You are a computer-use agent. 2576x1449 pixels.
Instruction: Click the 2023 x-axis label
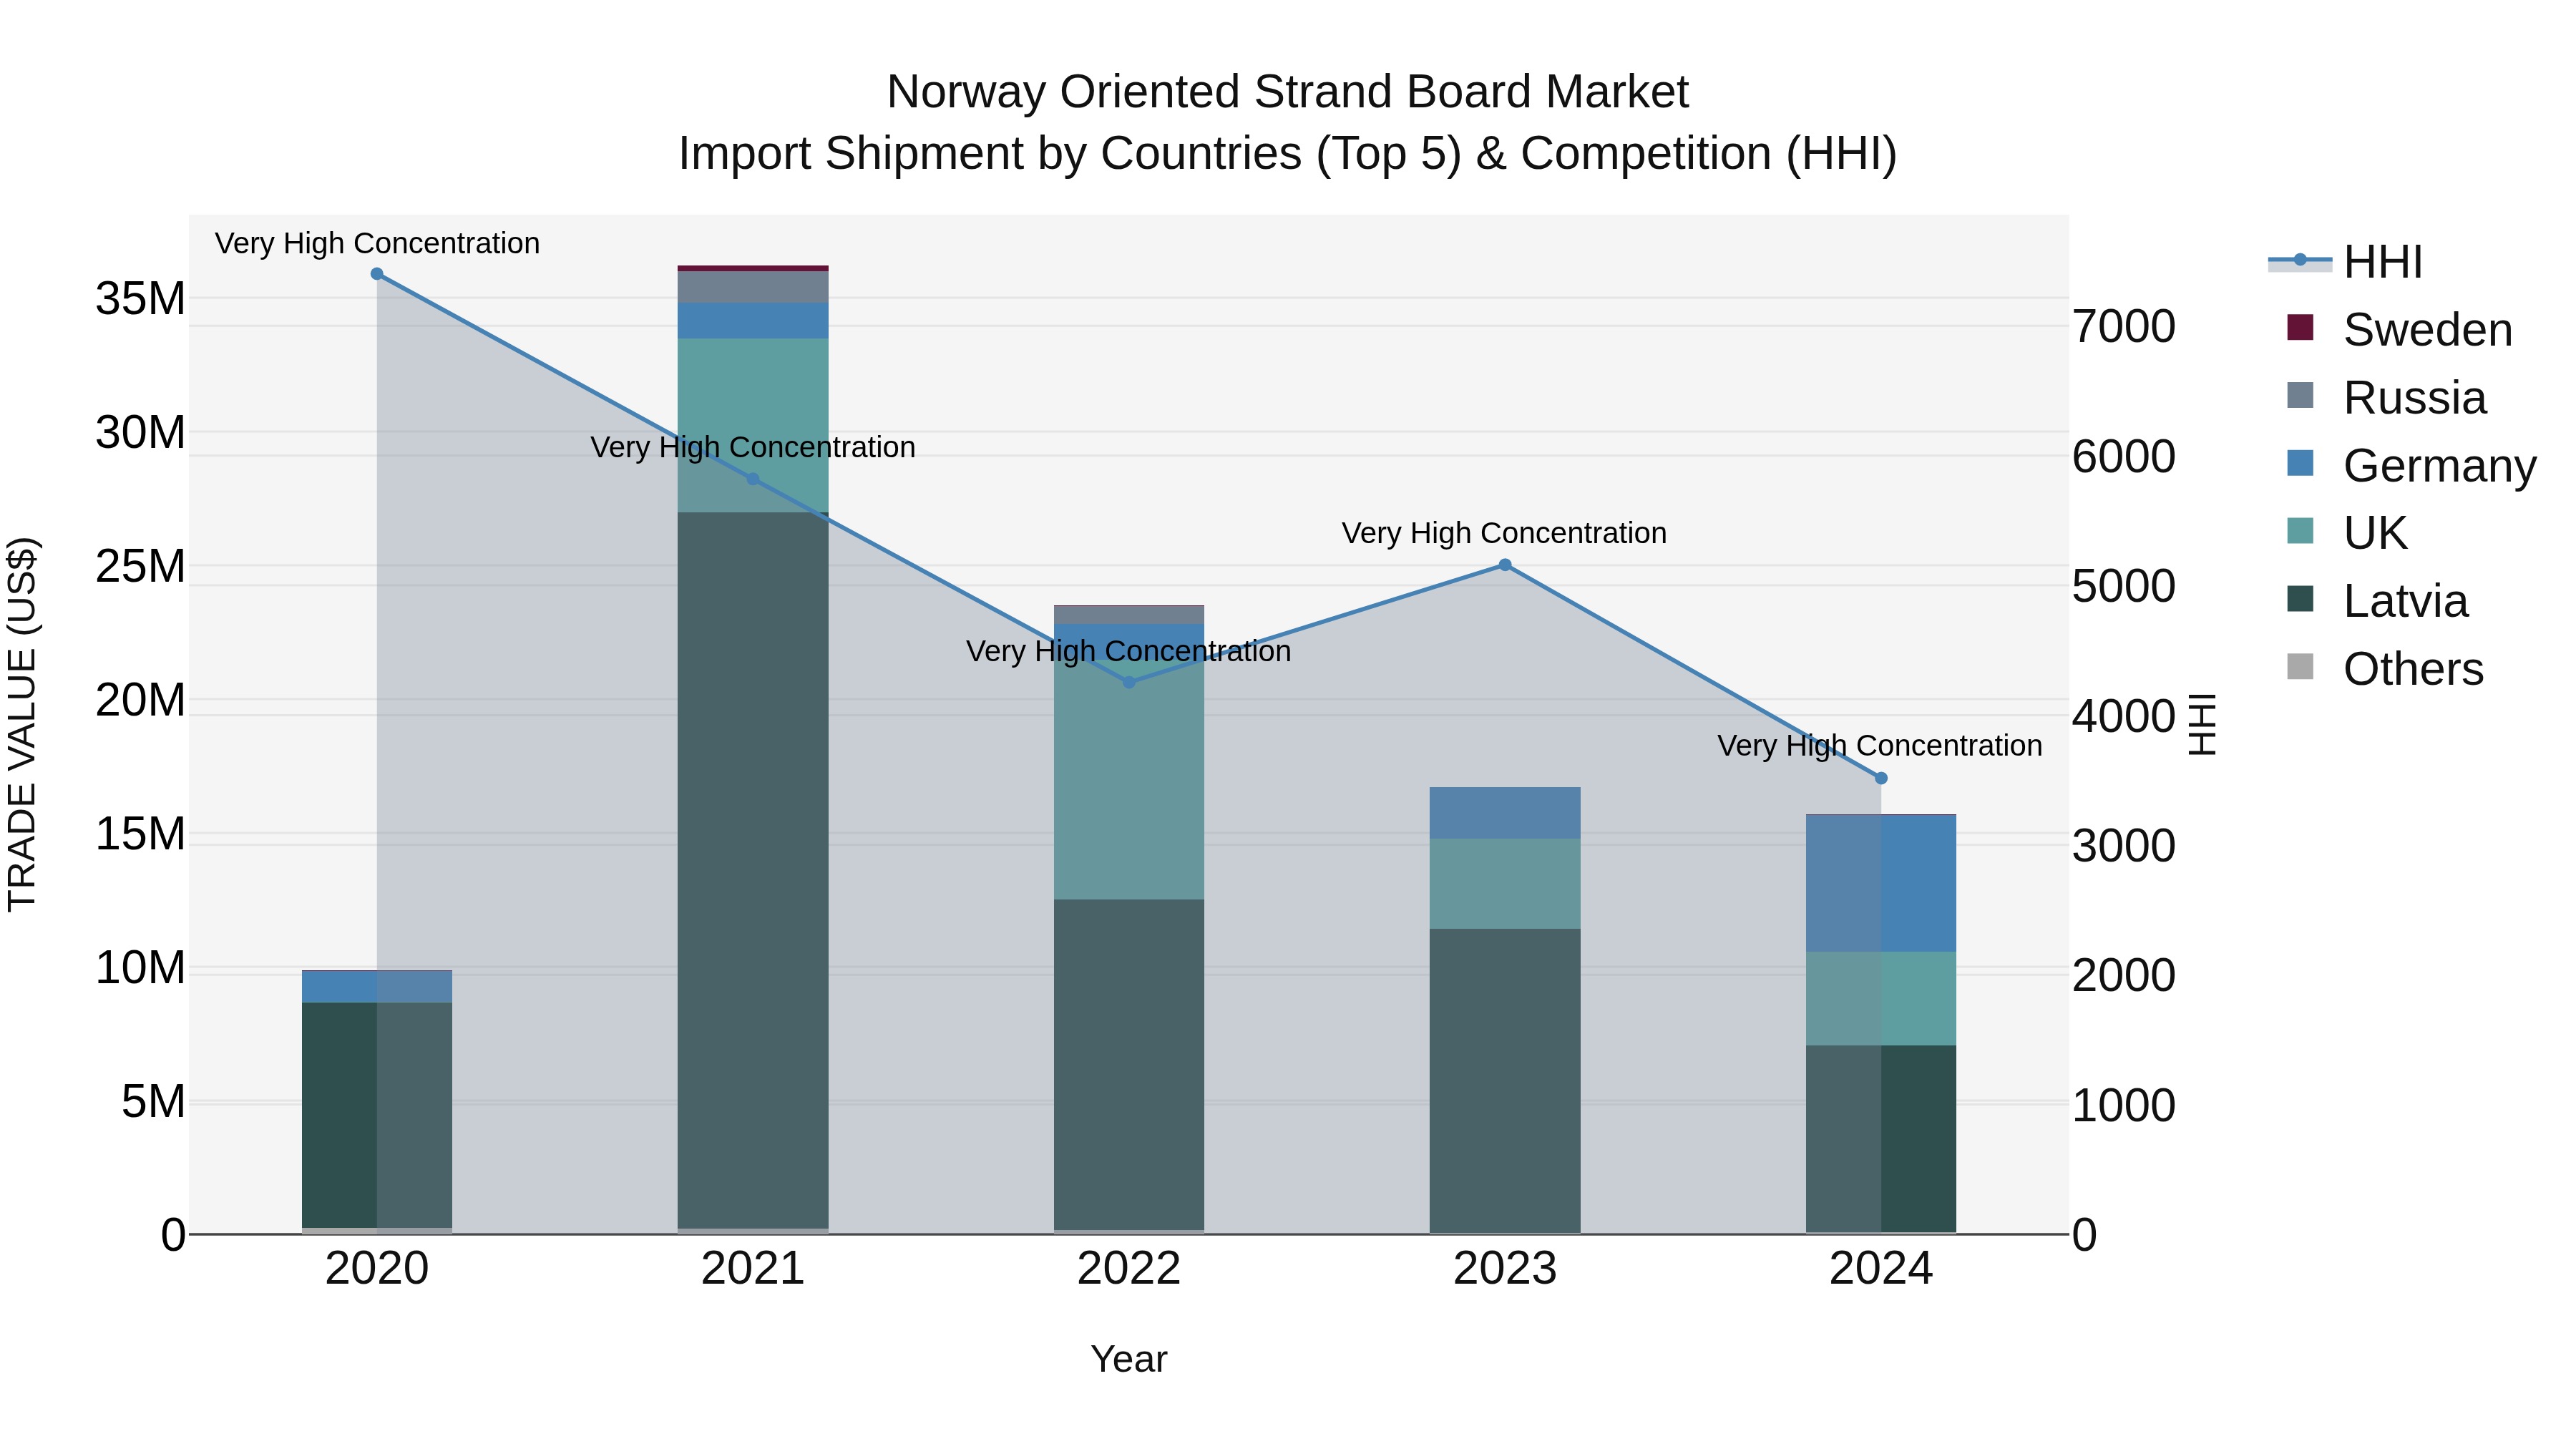[1505, 1269]
